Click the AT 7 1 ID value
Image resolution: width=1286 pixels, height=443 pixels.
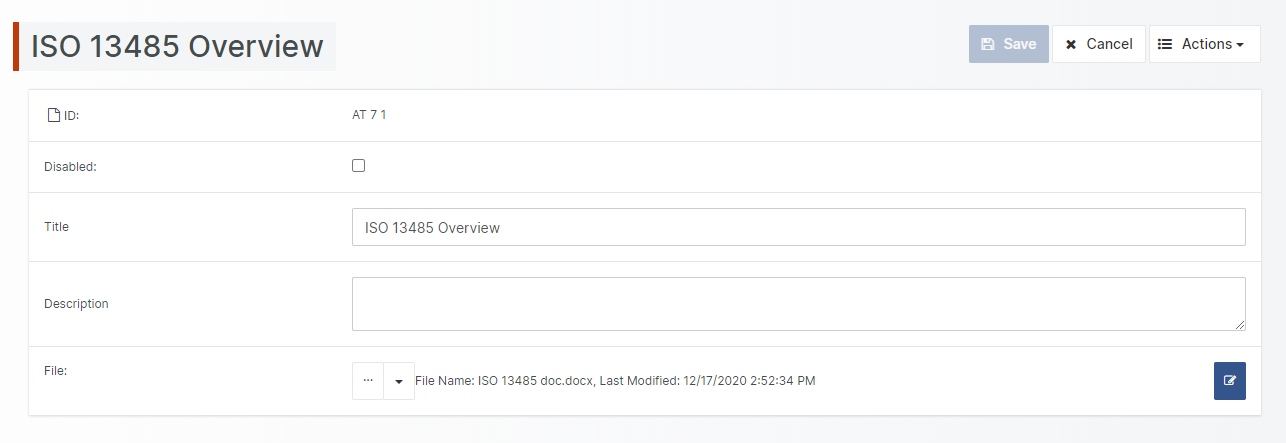369,115
